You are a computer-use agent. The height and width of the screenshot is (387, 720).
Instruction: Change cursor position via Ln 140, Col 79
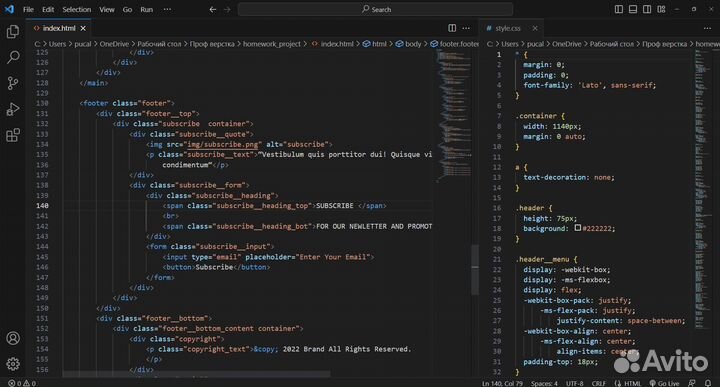tap(502, 383)
